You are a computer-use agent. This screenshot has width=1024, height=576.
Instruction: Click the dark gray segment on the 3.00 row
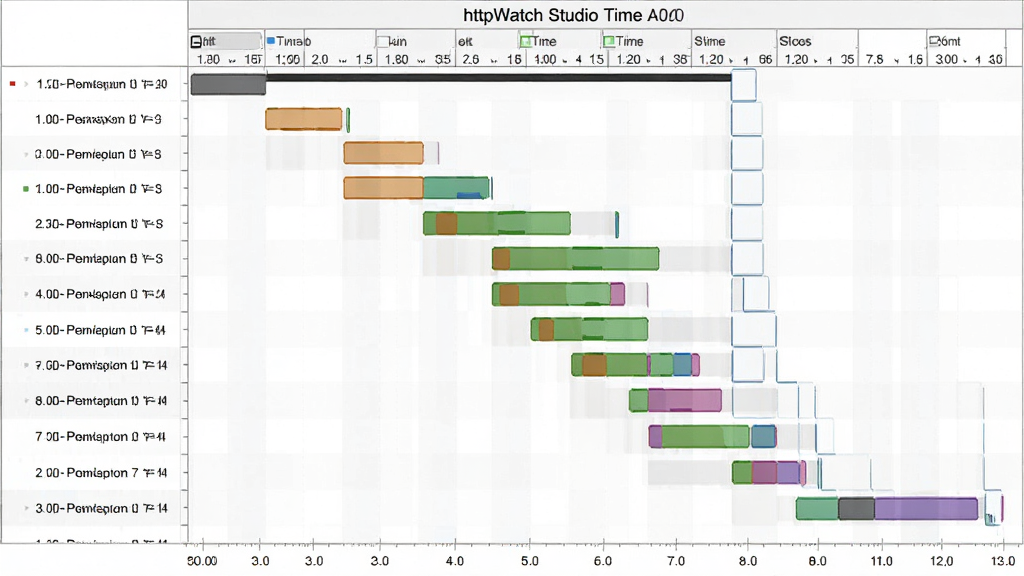tap(856, 509)
